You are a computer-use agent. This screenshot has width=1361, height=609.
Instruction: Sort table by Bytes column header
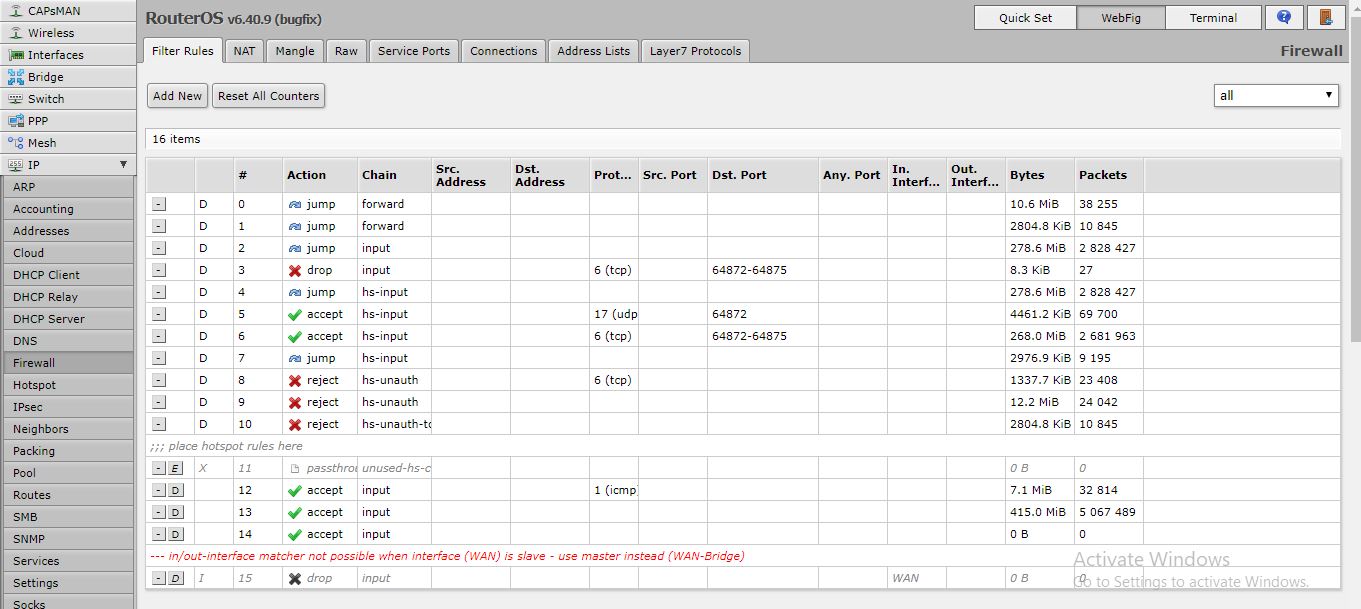click(1040, 175)
